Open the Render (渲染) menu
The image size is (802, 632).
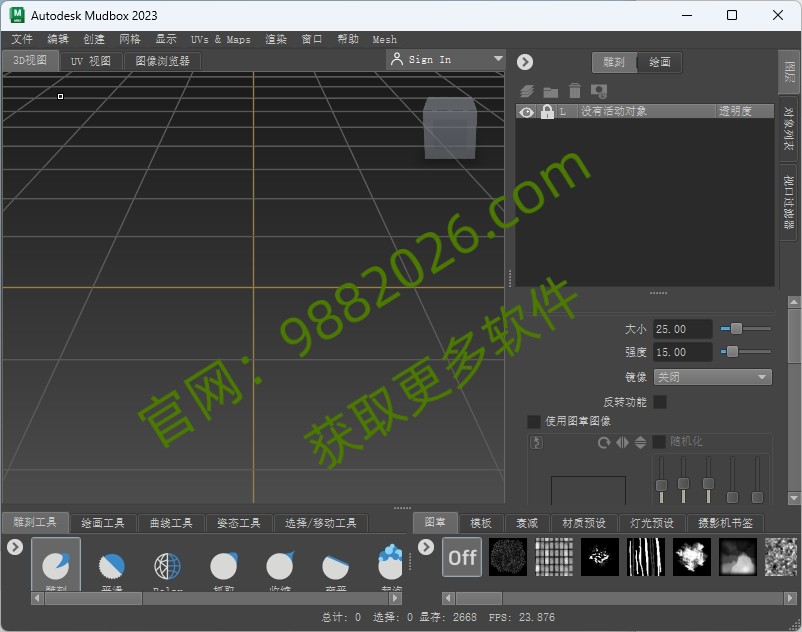click(276, 39)
